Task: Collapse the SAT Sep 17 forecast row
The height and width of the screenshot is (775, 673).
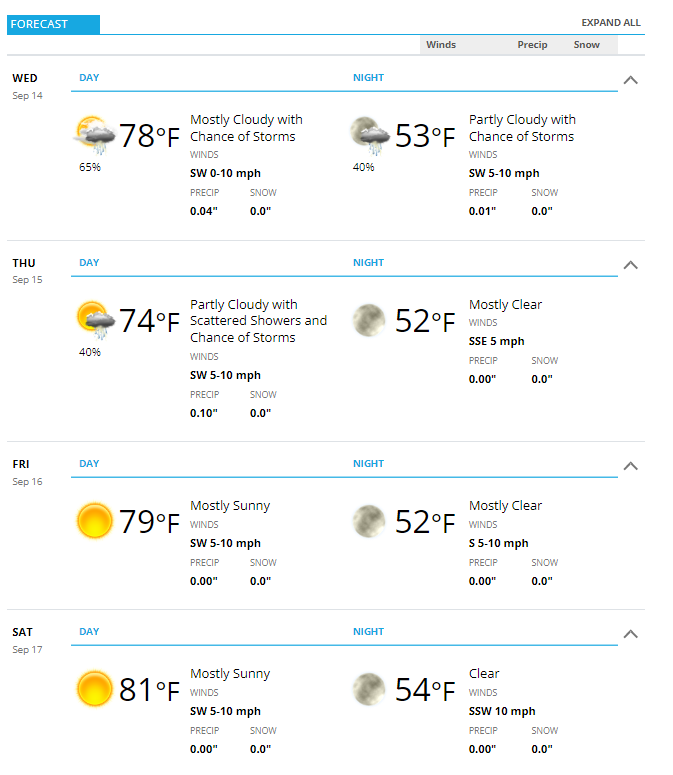Action: coord(631,634)
